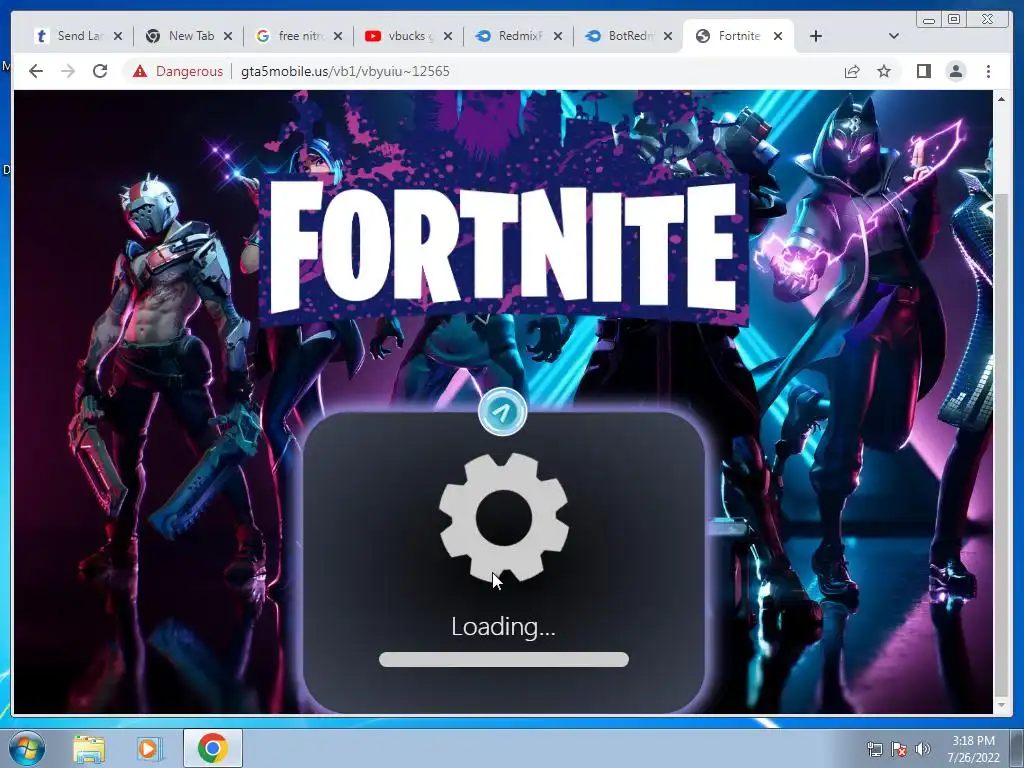Viewport: 1024px width, 768px height.
Task: Close the RedmixF tab
Action: click(558, 36)
